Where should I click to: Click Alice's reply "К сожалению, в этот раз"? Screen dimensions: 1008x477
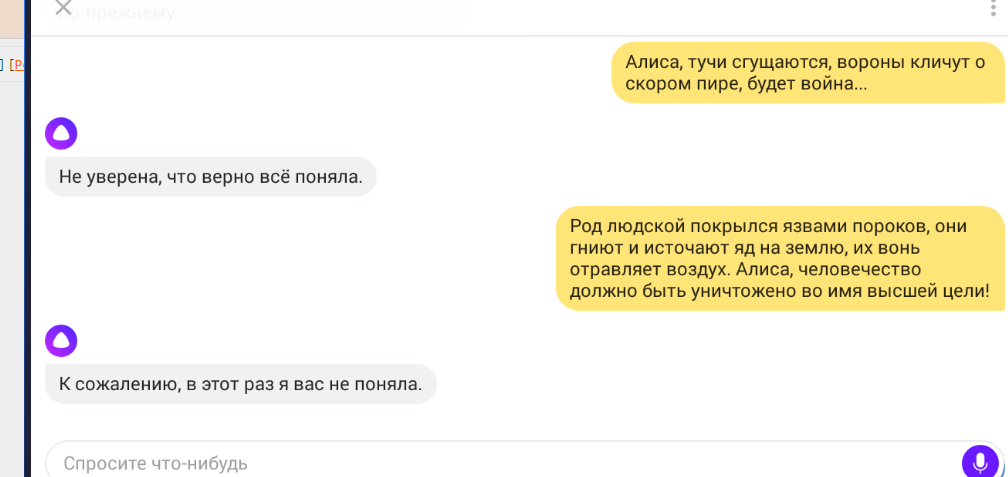tap(240, 384)
